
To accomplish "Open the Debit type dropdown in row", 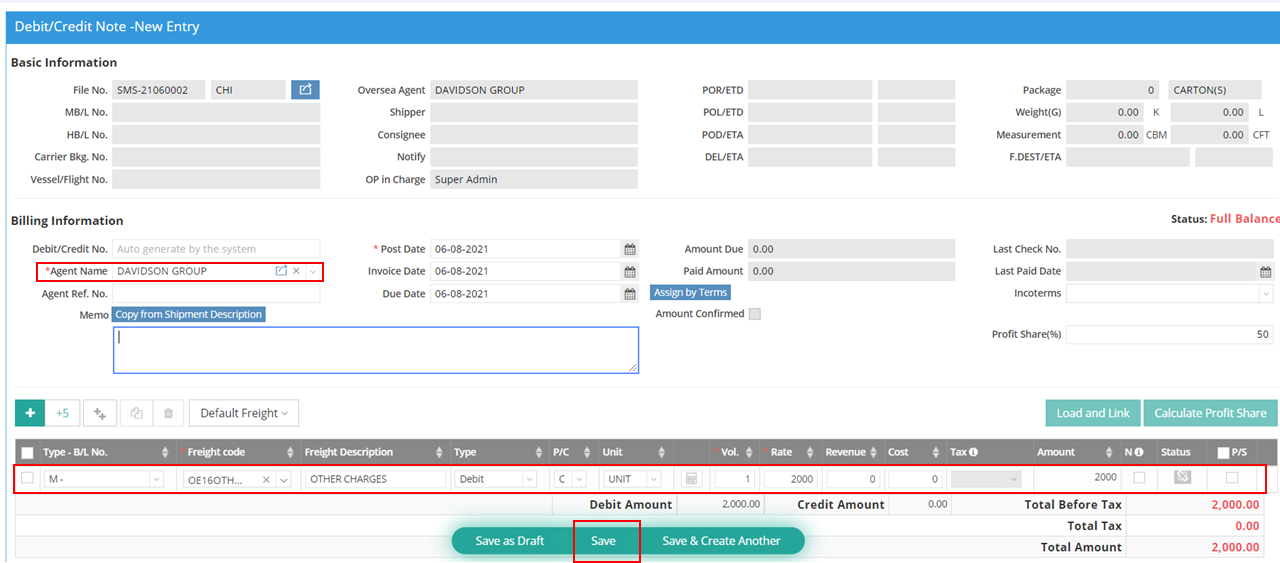I will [494, 479].
